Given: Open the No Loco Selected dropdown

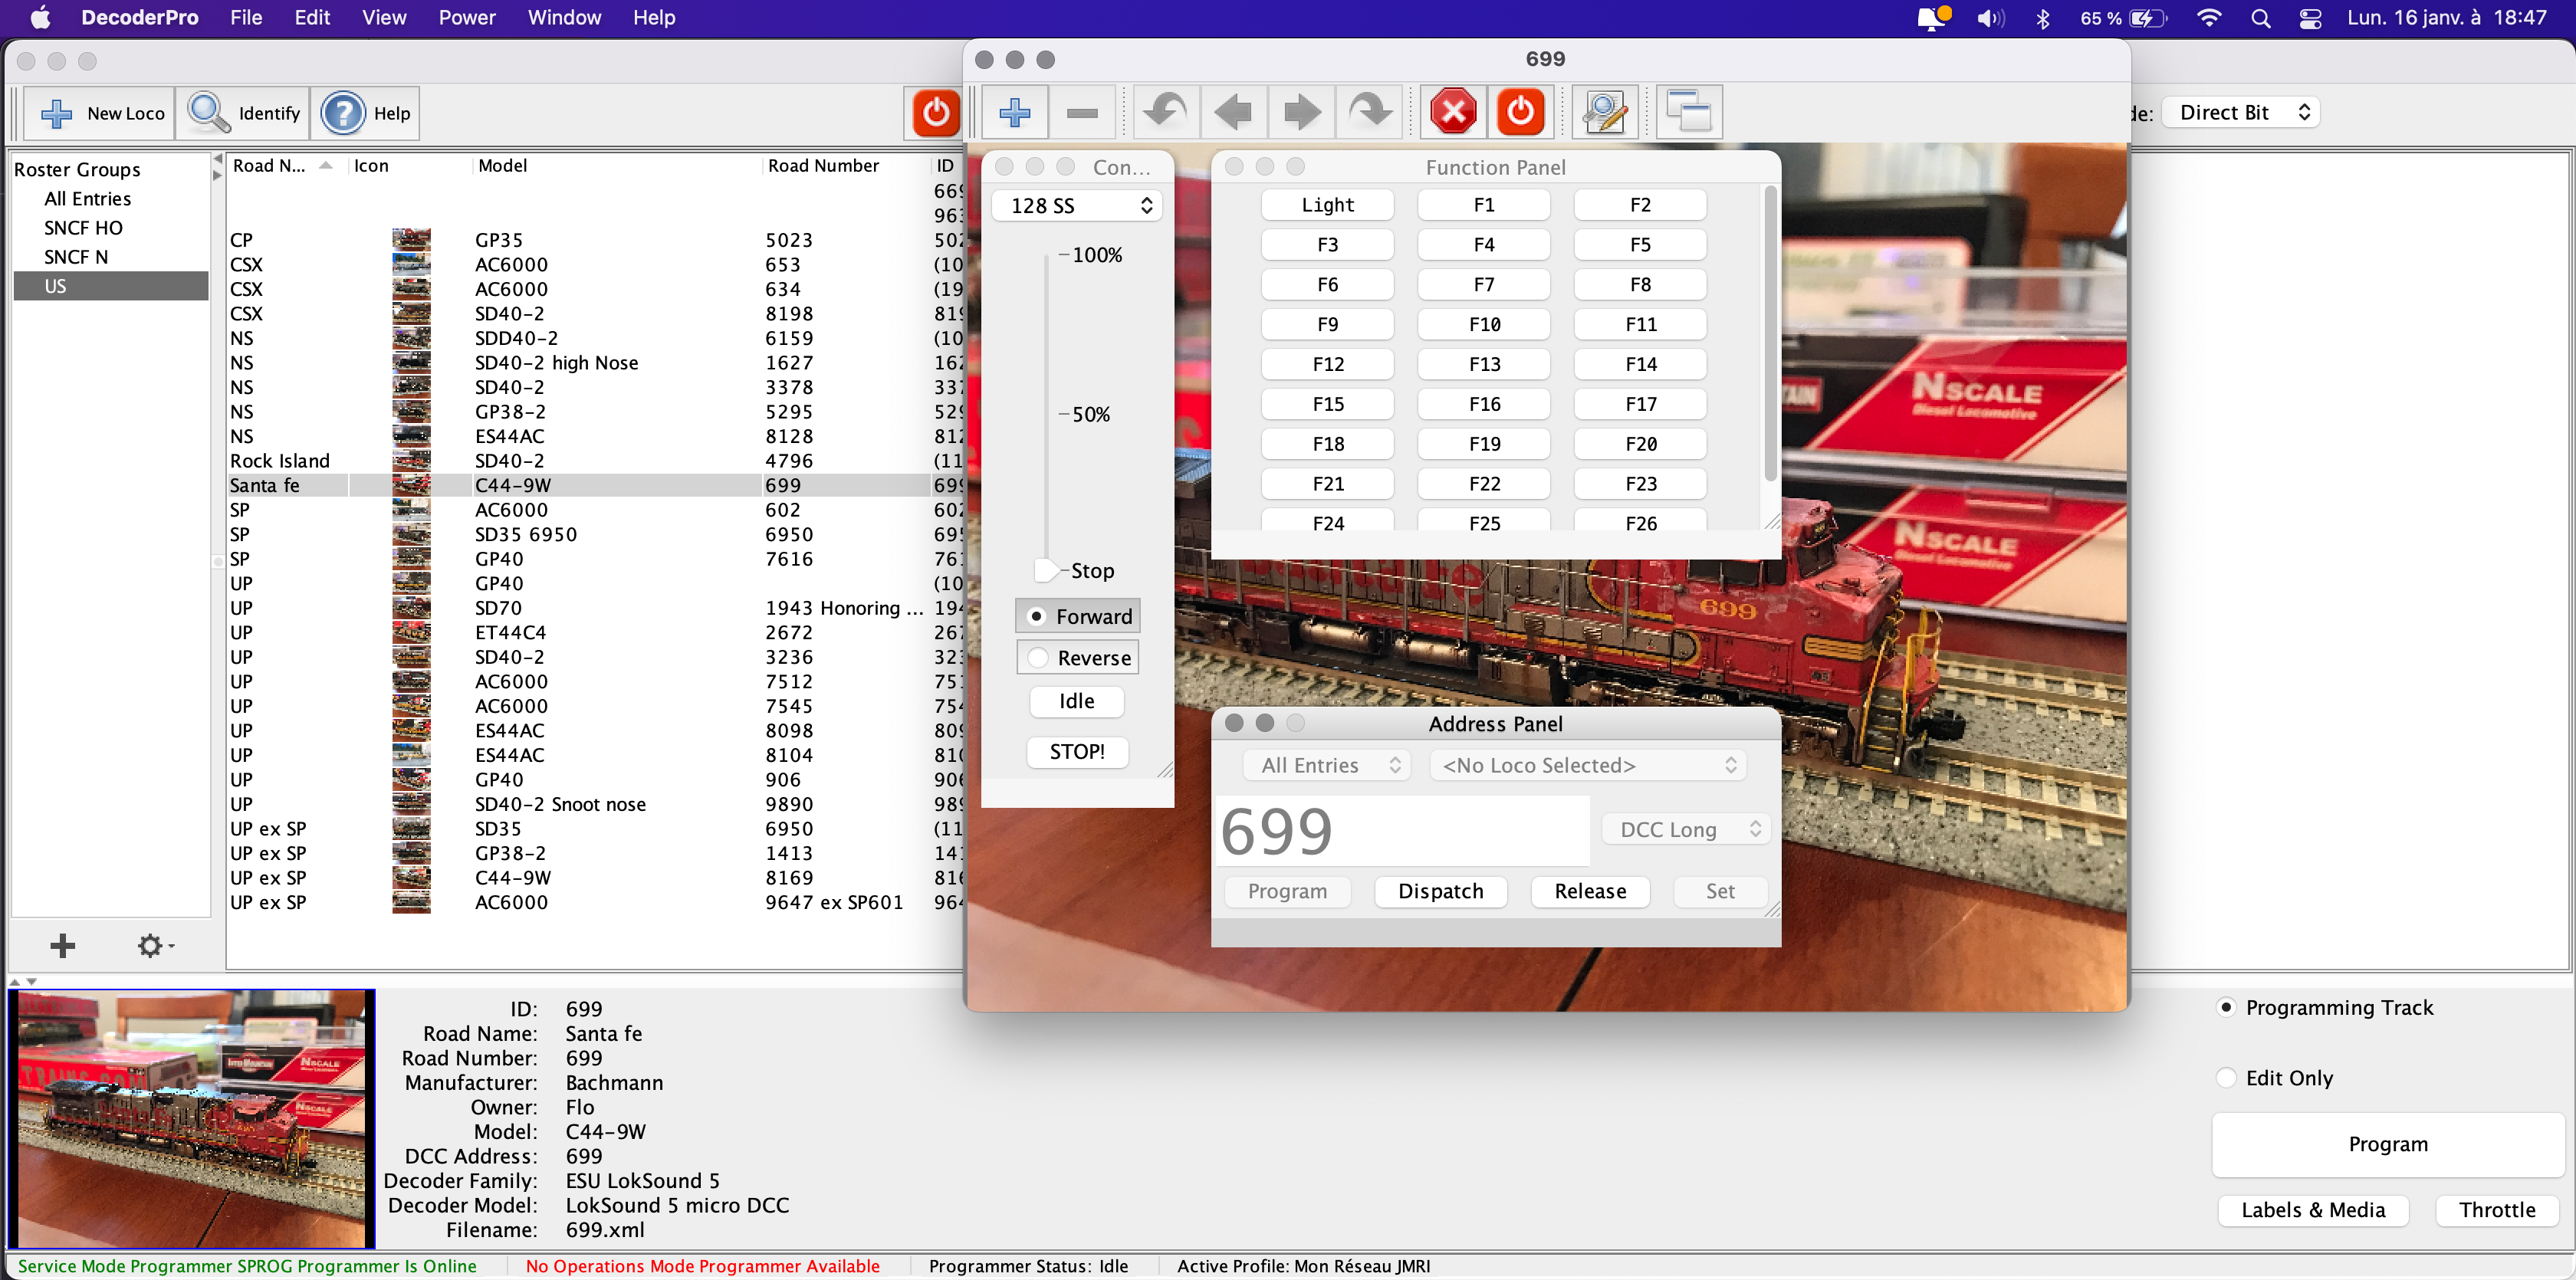Looking at the screenshot, I should (x=1587, y=765).
